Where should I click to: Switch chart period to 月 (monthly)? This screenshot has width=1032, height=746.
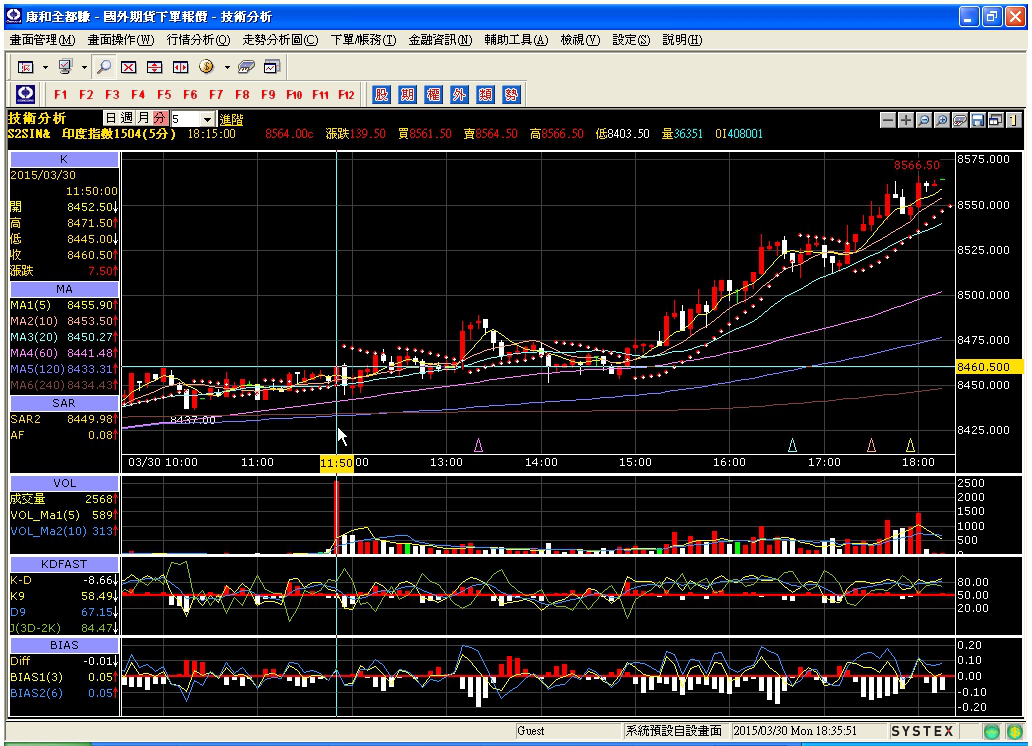coord(143,118)
